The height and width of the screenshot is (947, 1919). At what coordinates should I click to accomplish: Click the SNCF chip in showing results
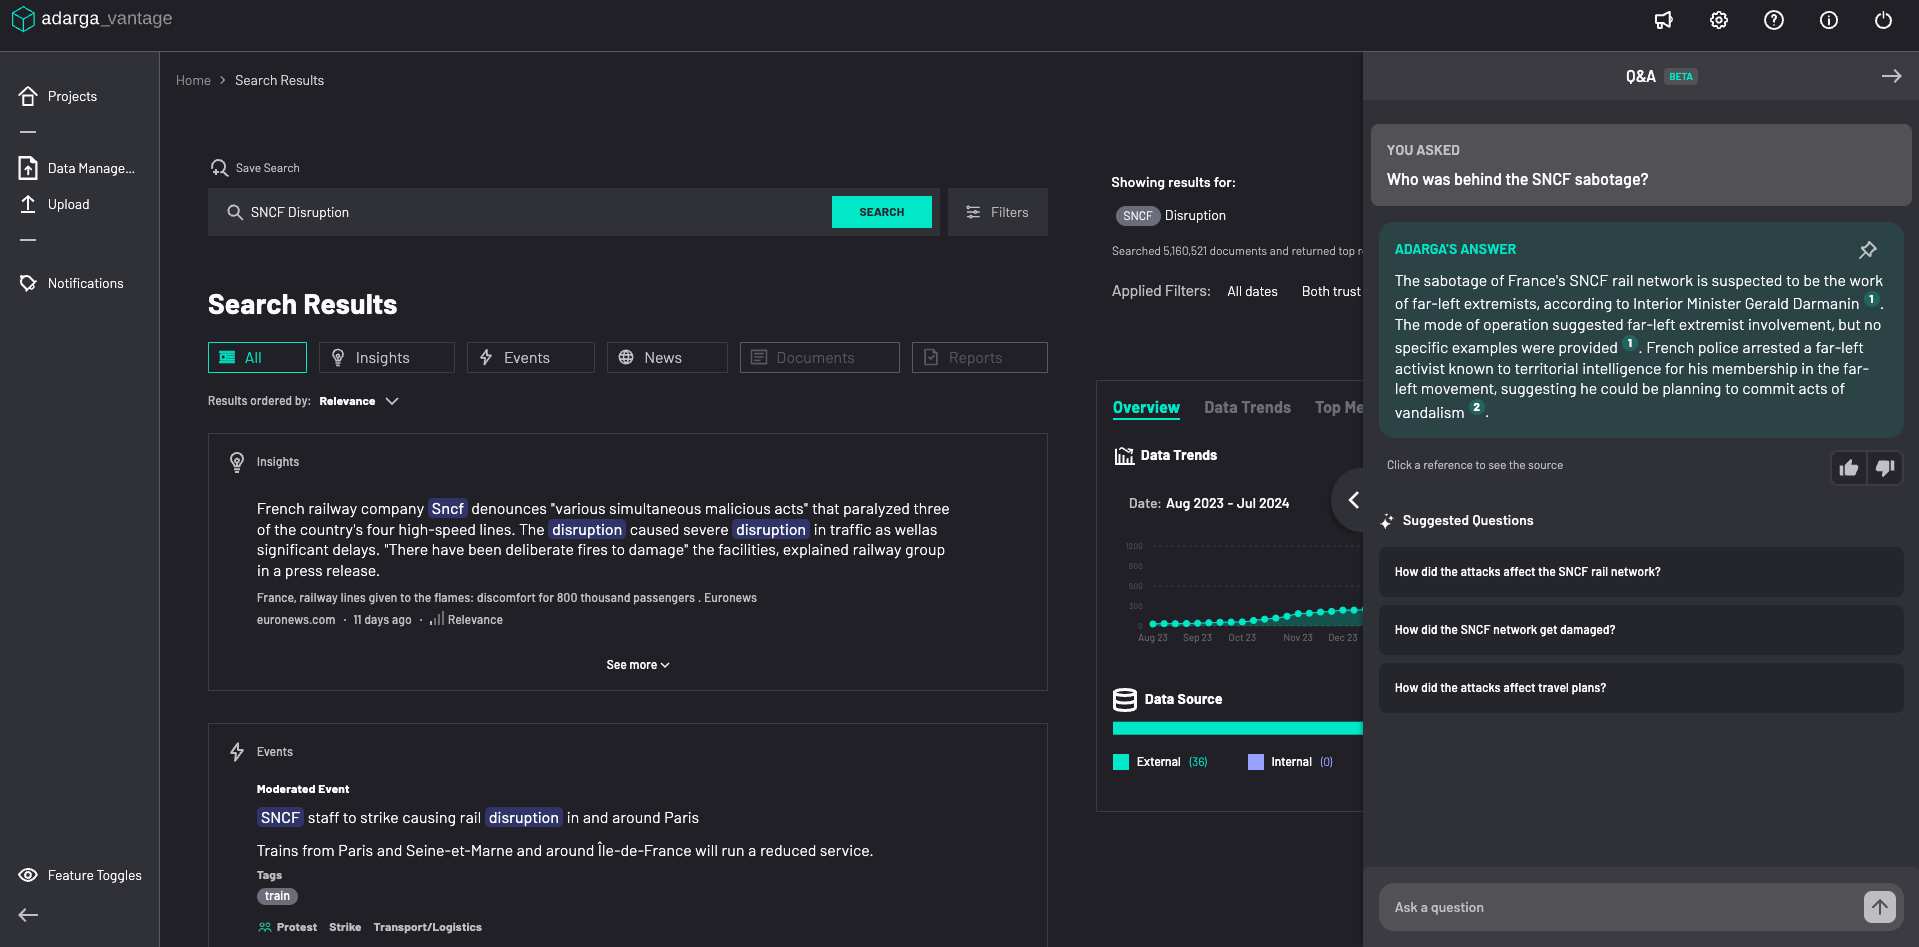coord(1137,216)
